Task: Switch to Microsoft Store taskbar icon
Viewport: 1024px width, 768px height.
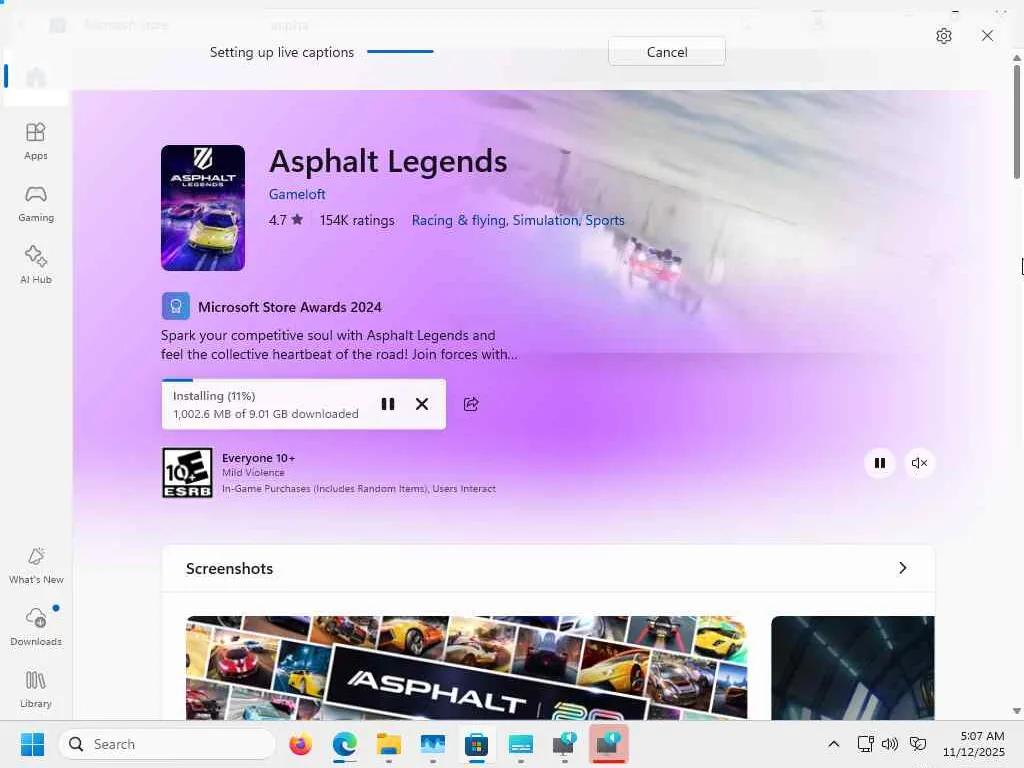Action: 476,744
